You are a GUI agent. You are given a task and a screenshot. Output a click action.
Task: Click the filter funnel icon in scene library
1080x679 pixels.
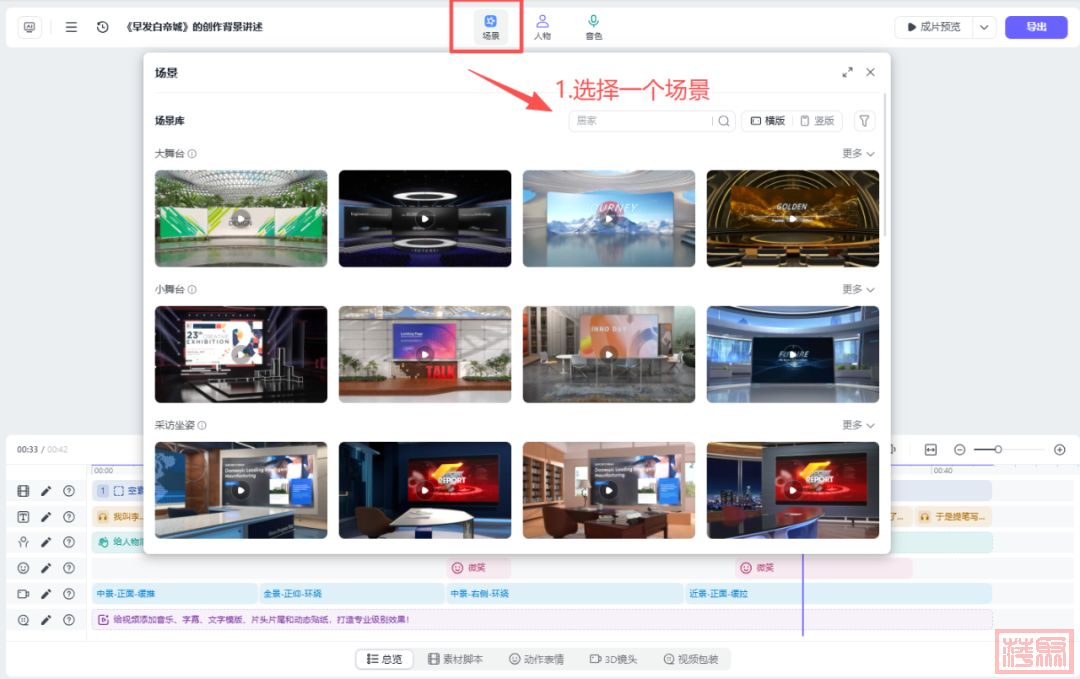click(x=864, y=121)
